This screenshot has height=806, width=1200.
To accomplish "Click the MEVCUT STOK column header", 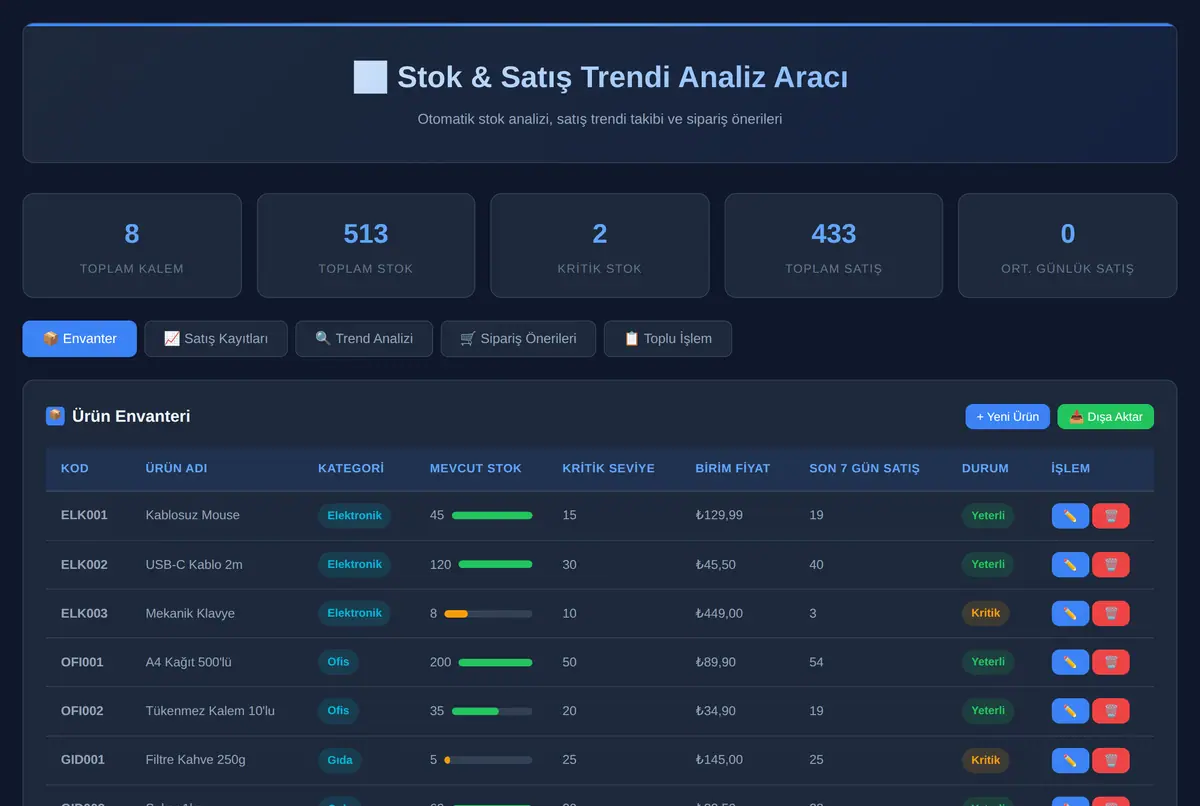I will pyautogui.click(x=476, y=469).
